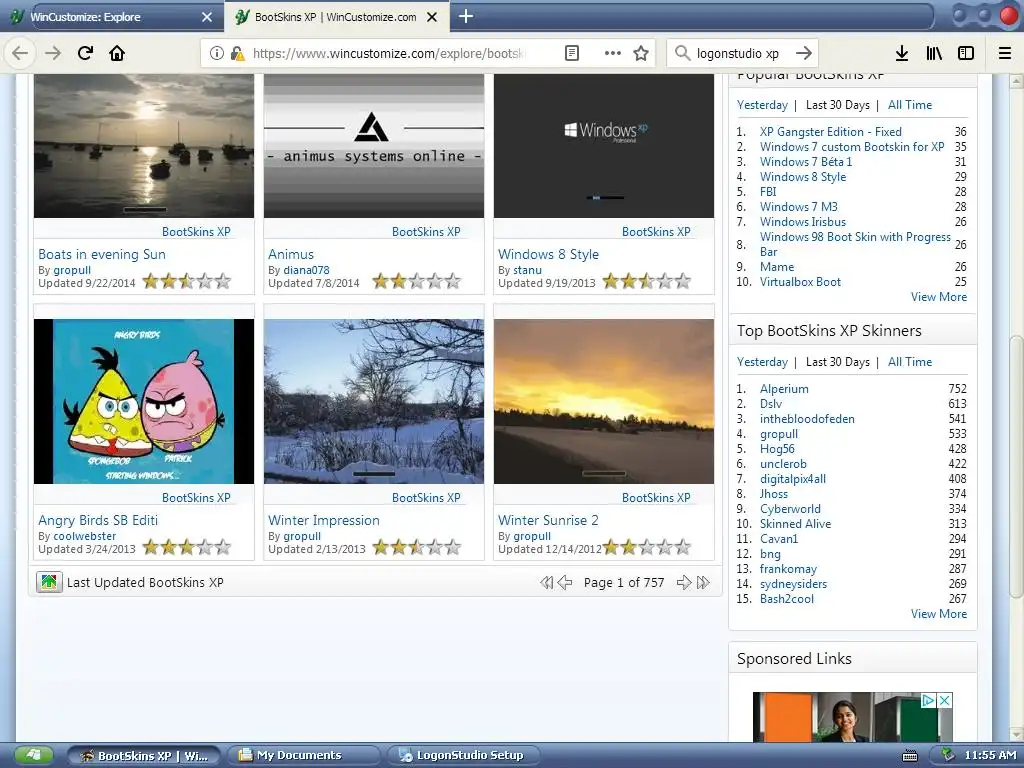Open Alperium skinner profile
Viewport: 1024px width, 768px height.
[x=784, y=389]
